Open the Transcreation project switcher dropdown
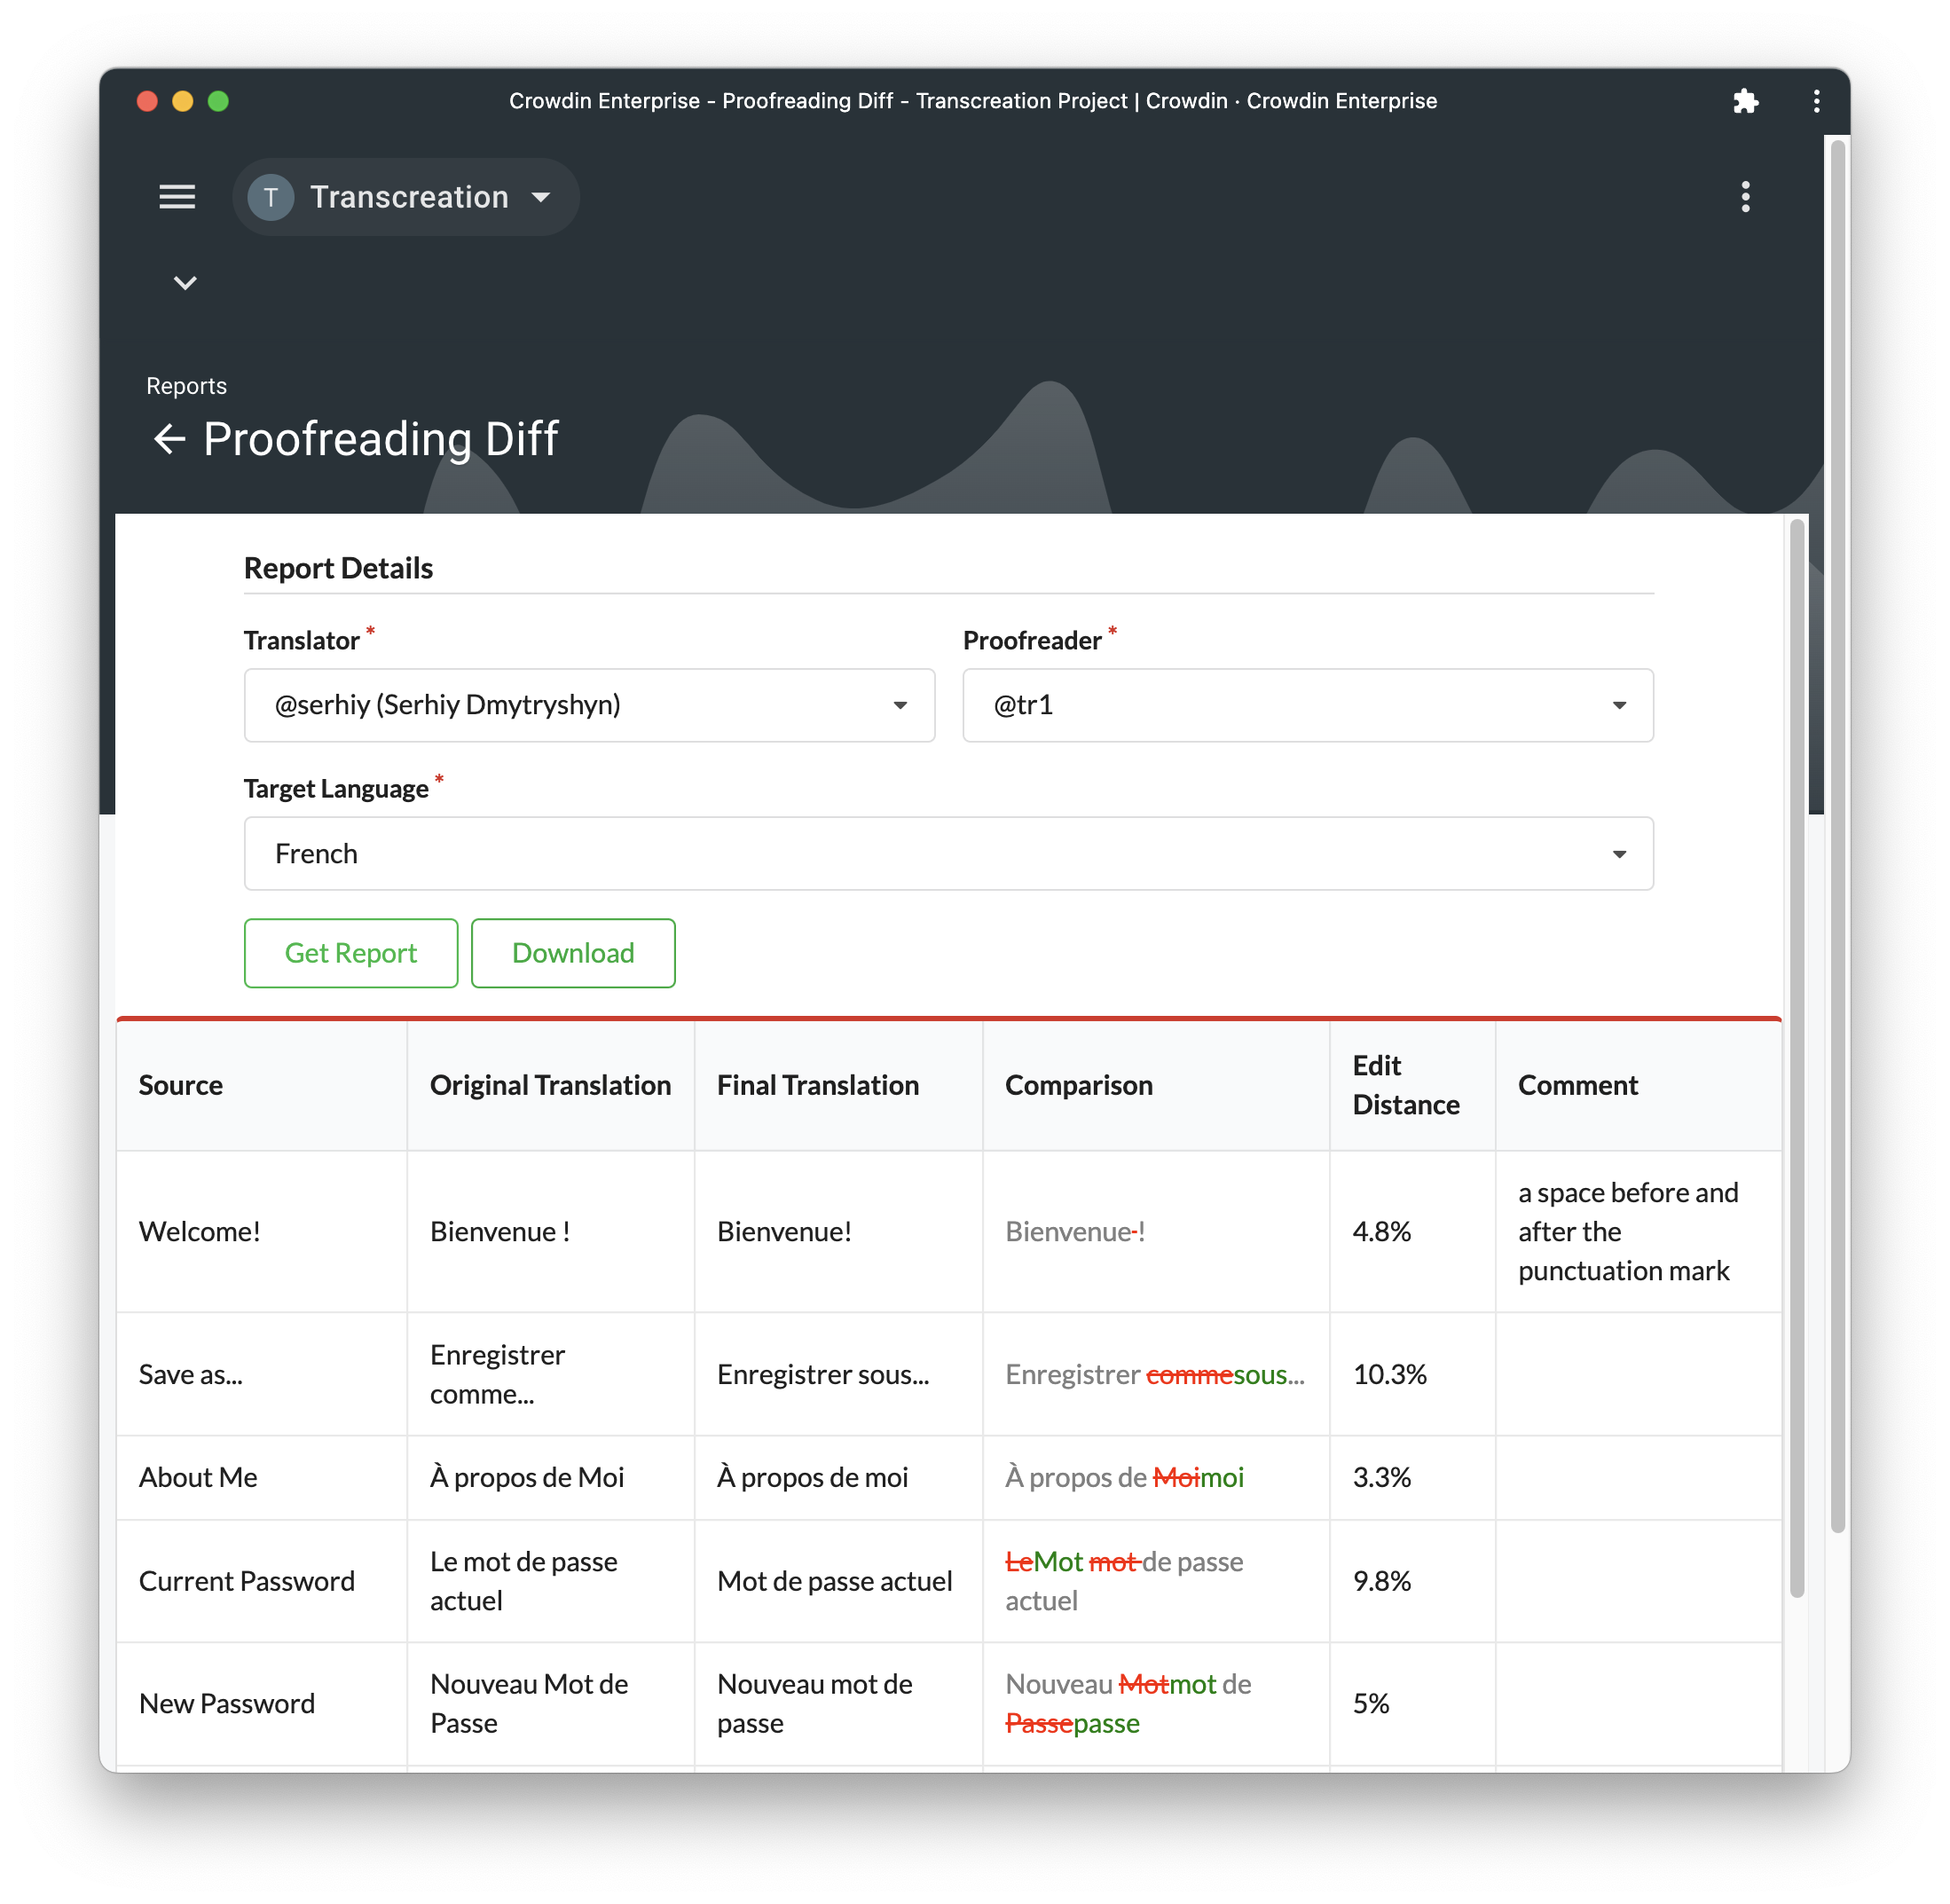 tap(406, 197)
